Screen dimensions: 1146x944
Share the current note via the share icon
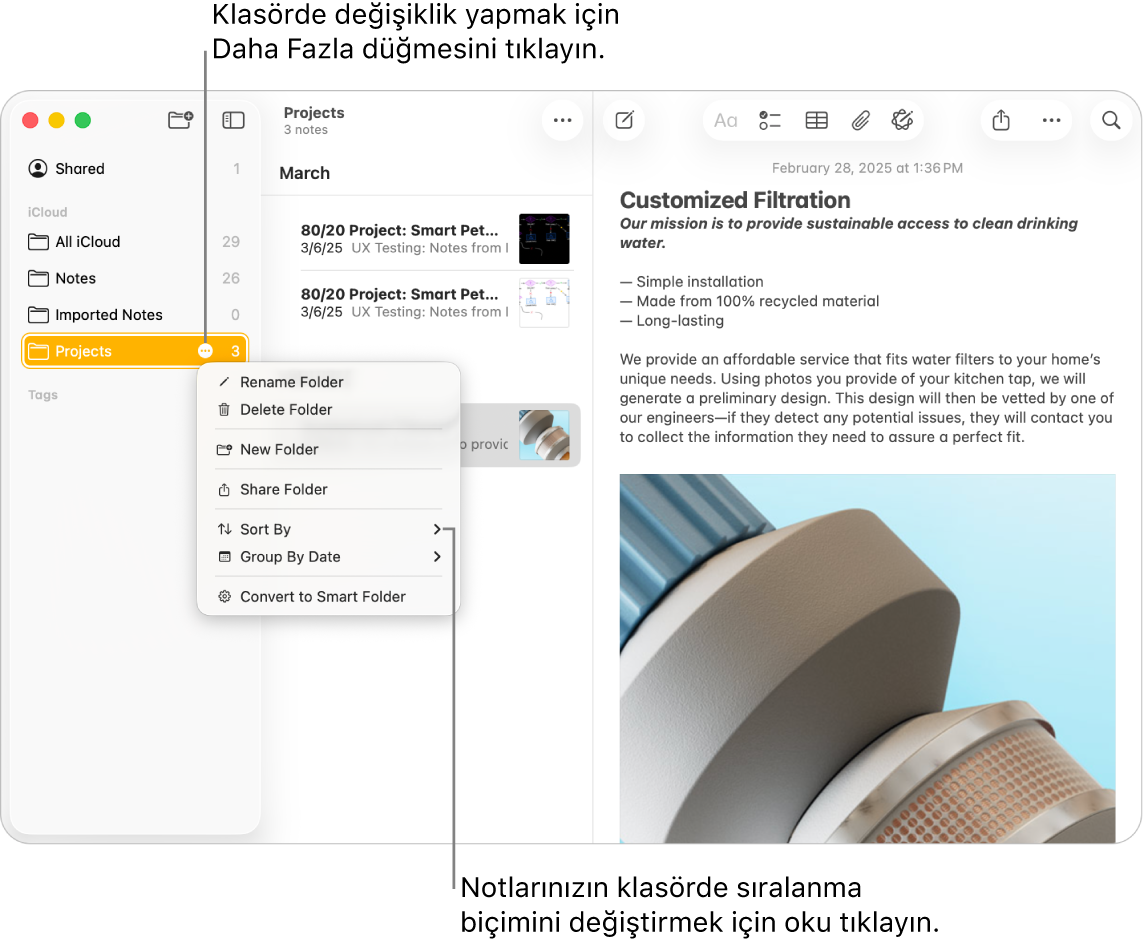(x=1001, y=120)
